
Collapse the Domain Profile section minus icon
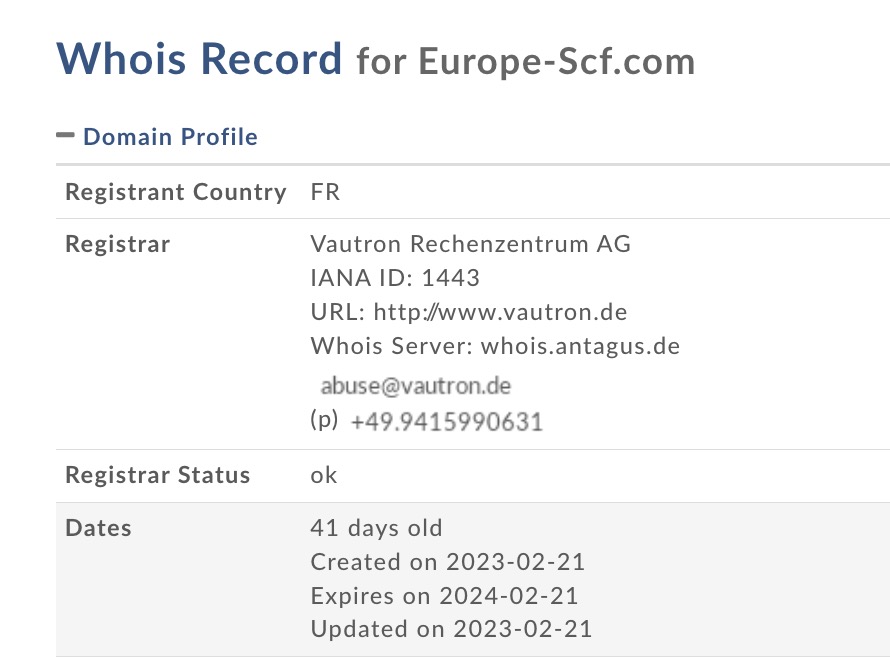[66, 135]
